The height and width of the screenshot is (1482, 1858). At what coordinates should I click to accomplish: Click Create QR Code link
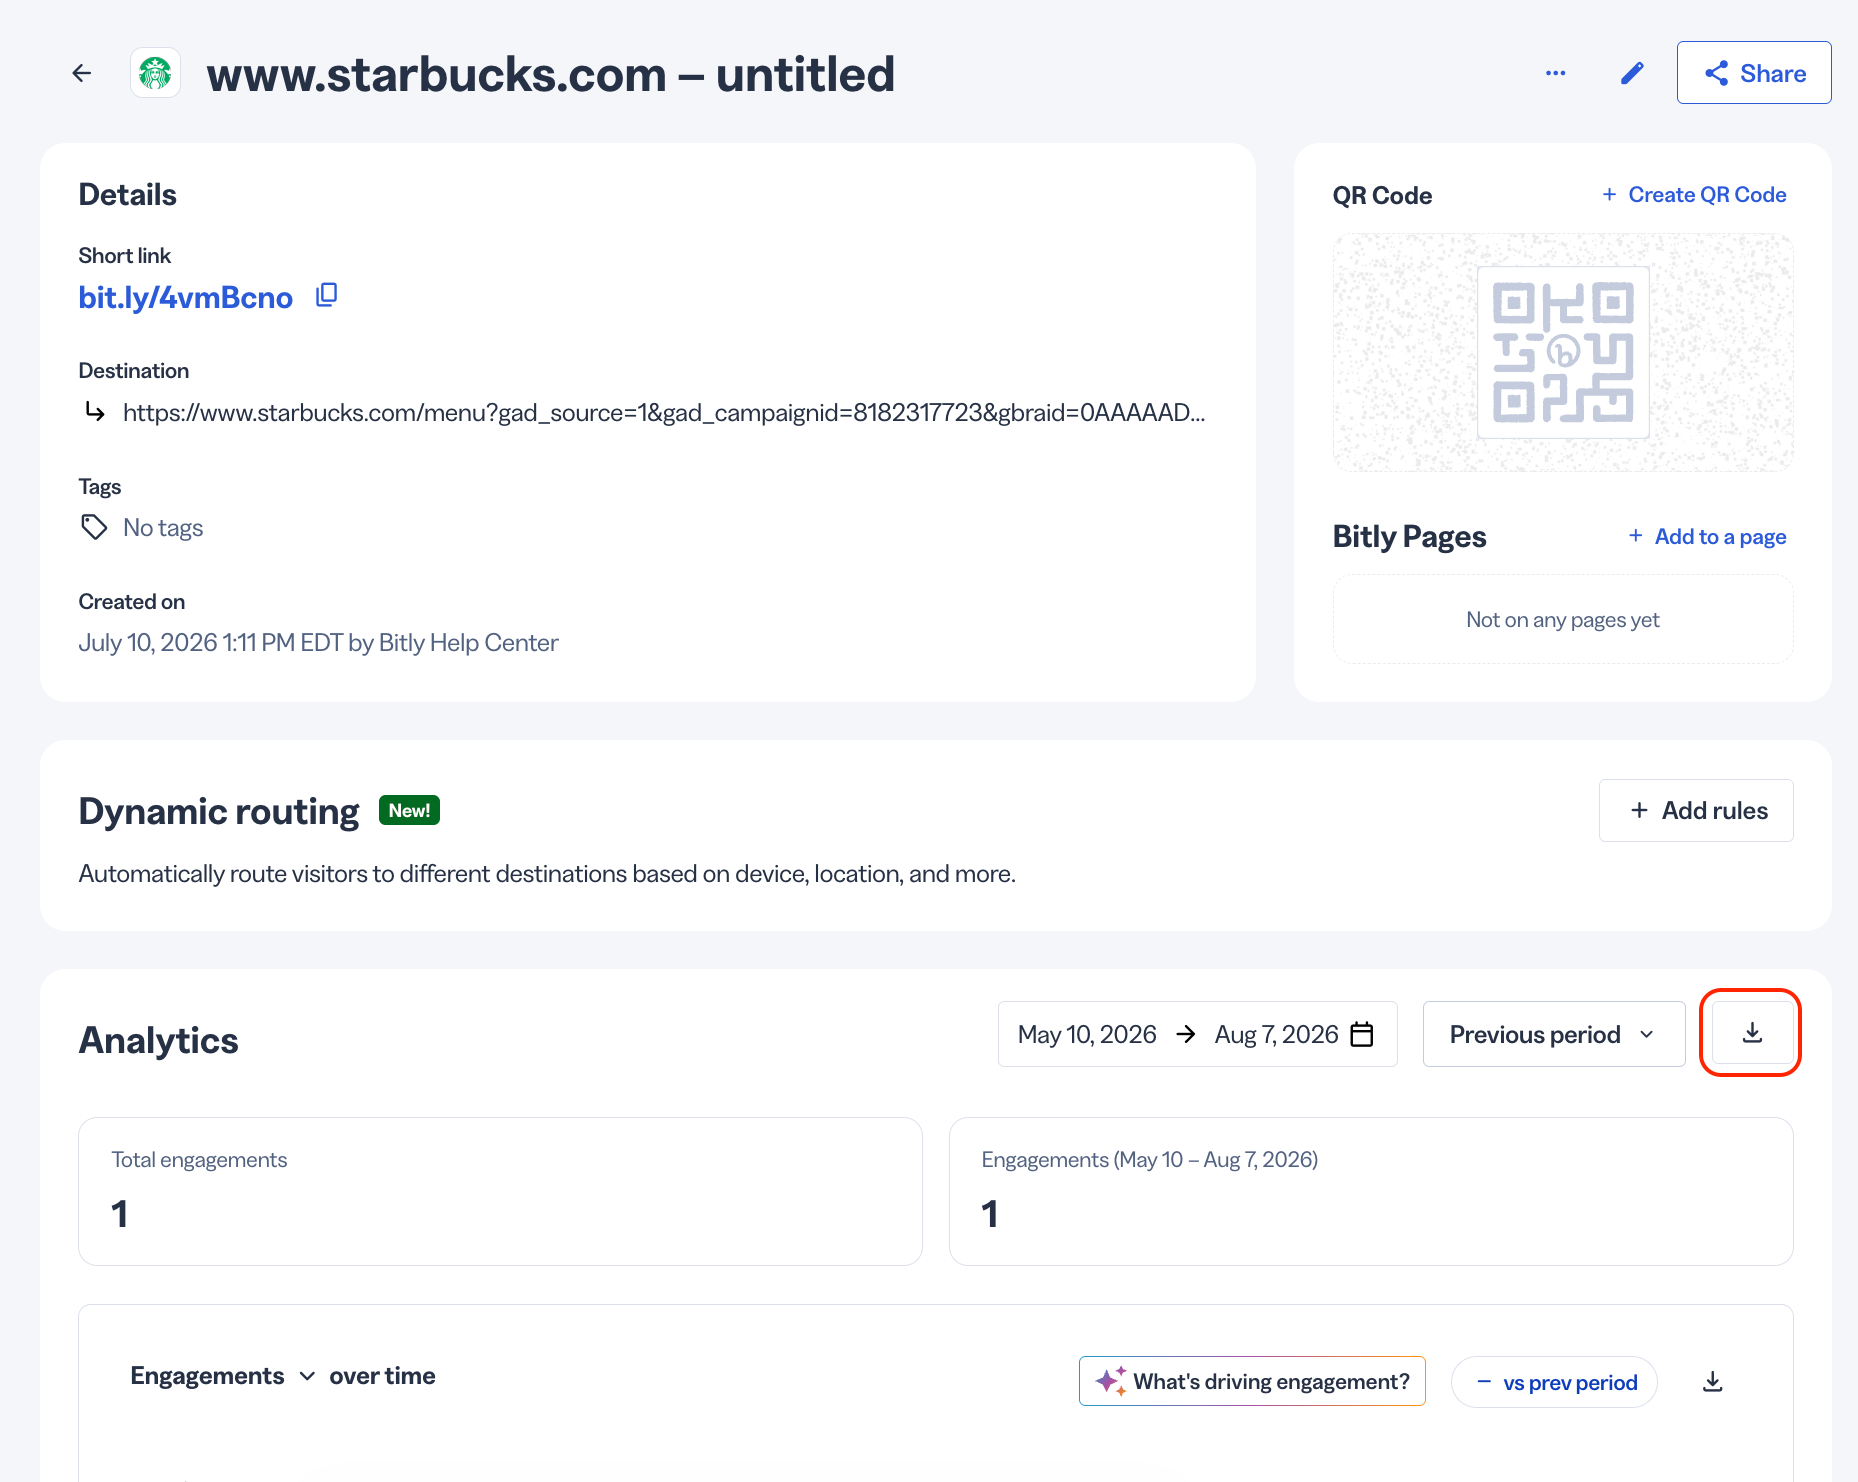point(1694,195)
